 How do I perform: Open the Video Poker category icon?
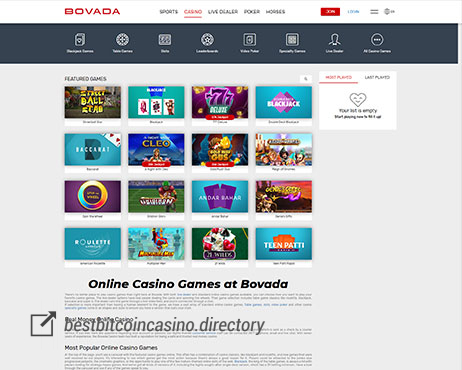[x=250, y=40]
